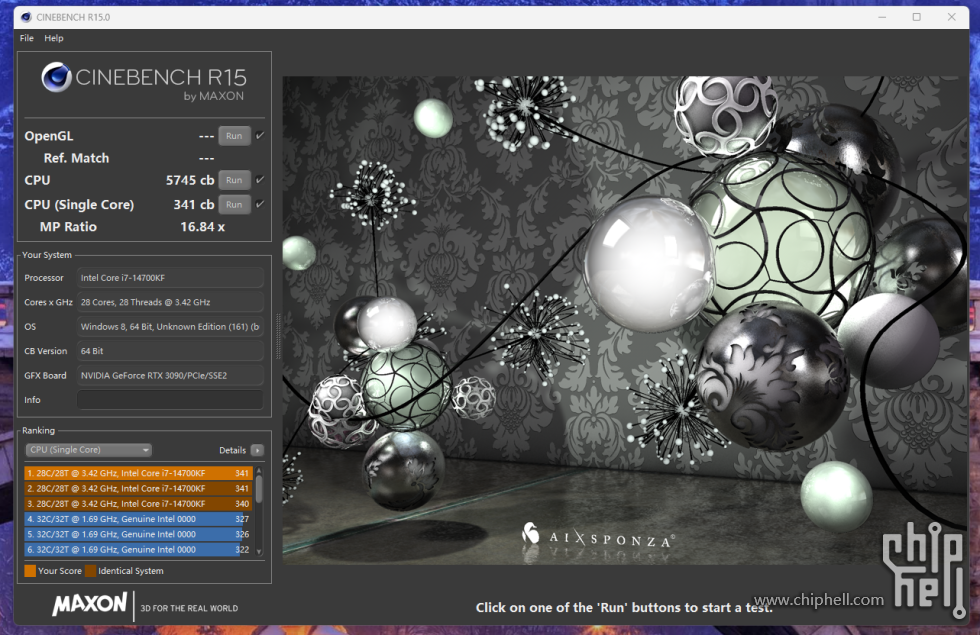Select ranking entry 3 scoring 340

pos(138,504)
